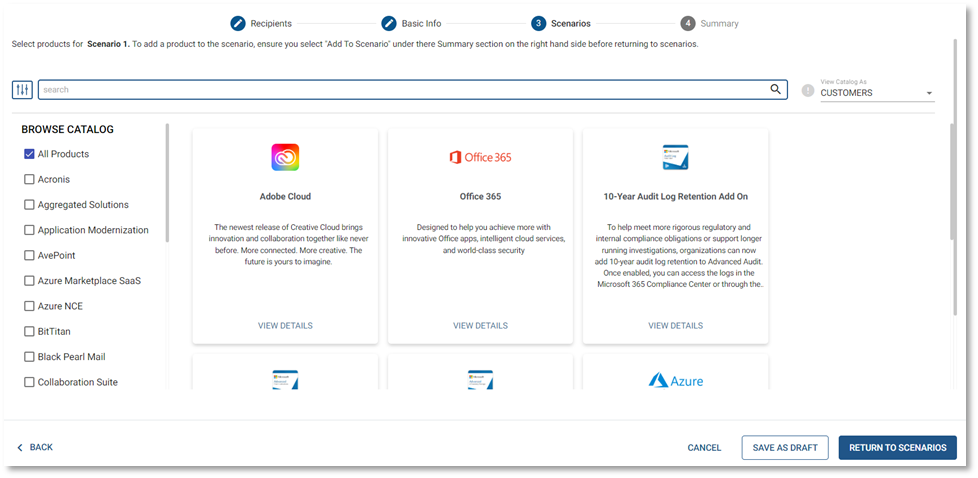View details of 10-Year Audit Log Retention

675,326
